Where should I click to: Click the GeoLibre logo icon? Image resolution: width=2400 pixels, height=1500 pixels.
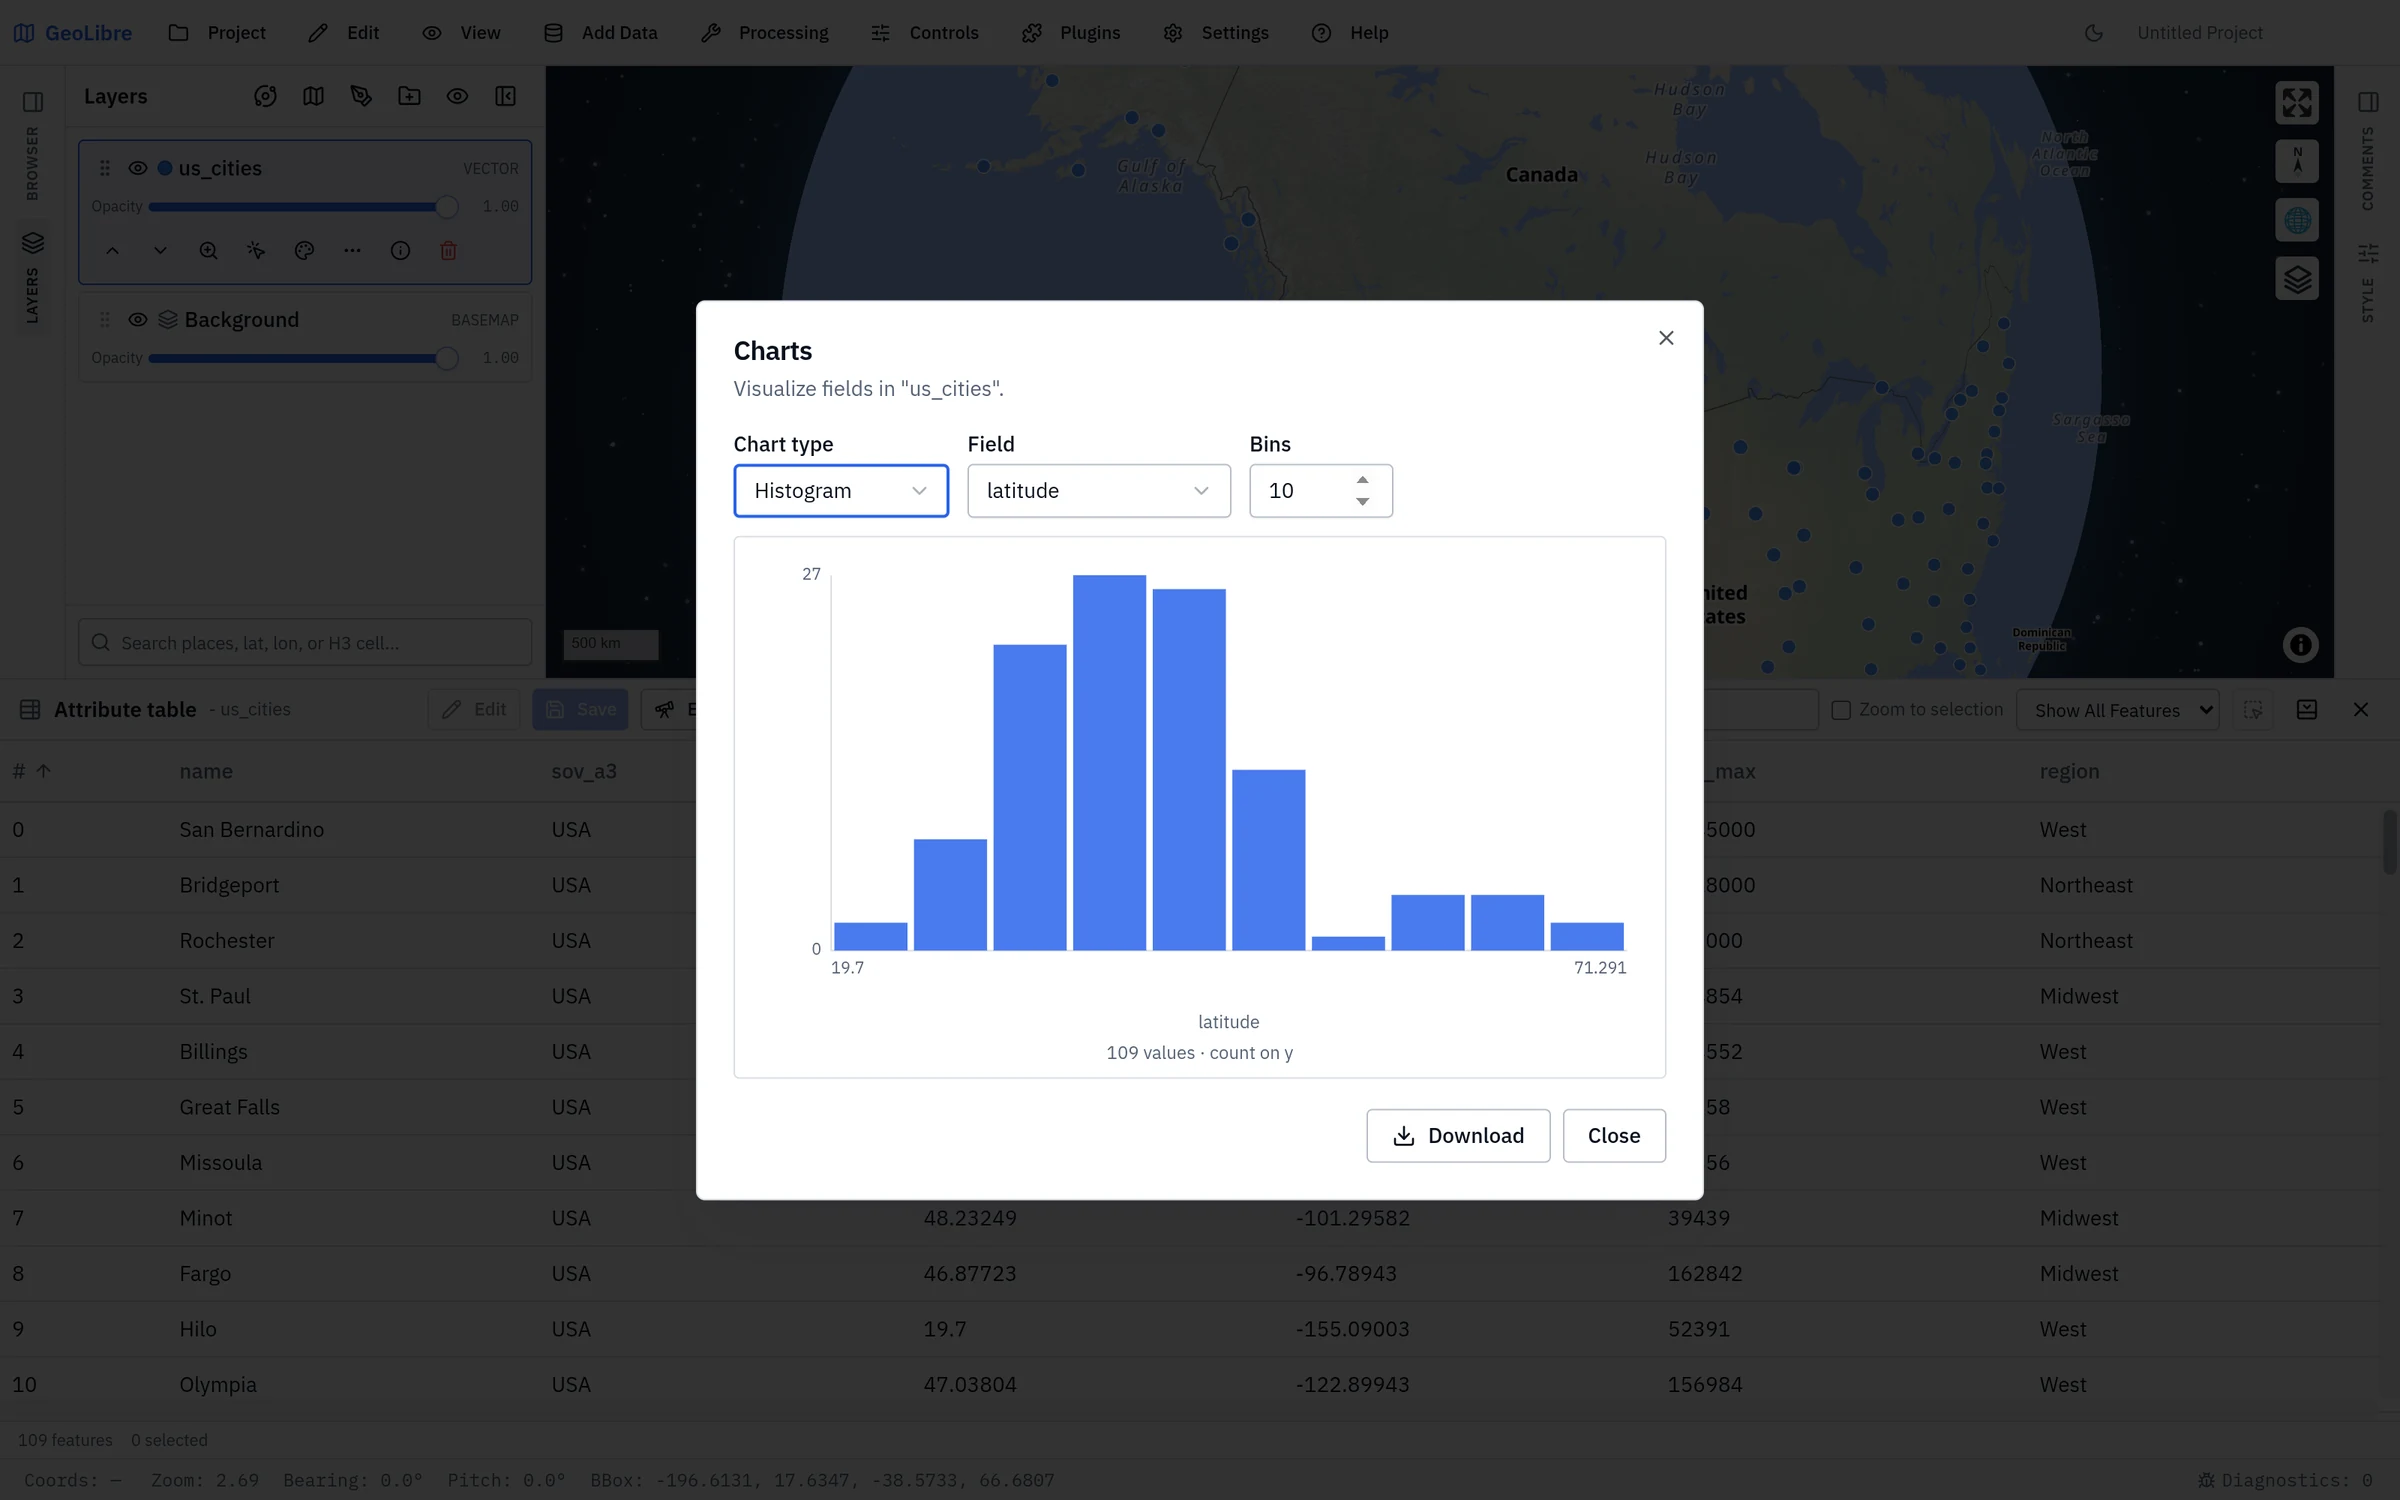click(24, 33)
